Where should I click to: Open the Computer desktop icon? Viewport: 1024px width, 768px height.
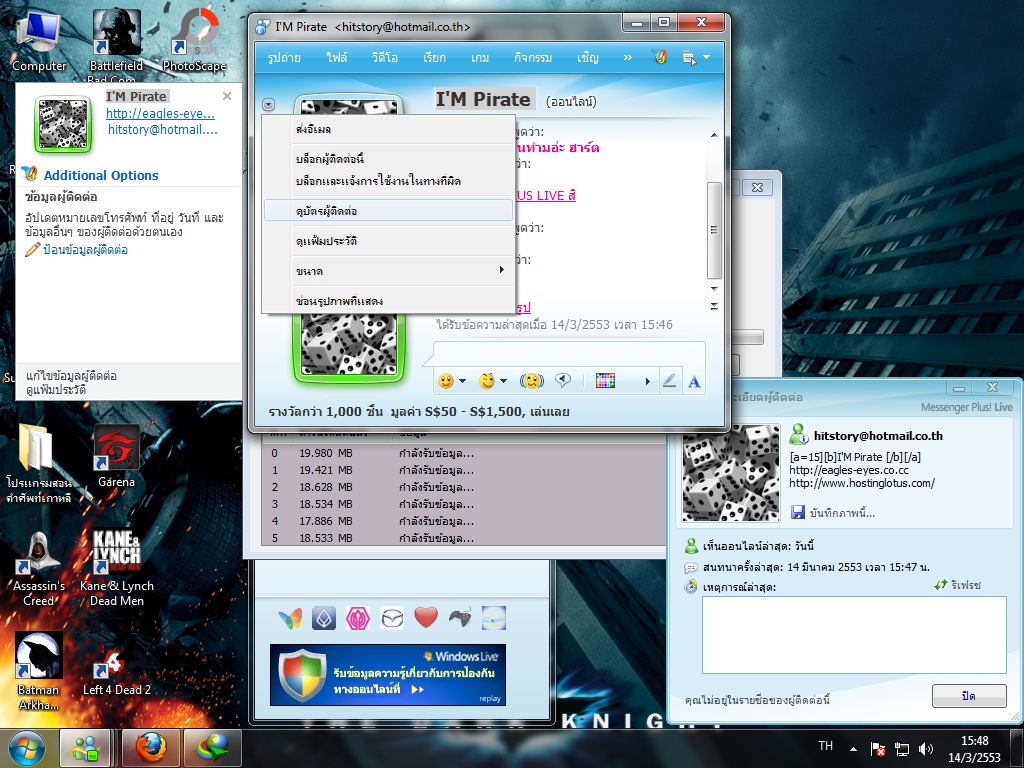pos(39,41)
